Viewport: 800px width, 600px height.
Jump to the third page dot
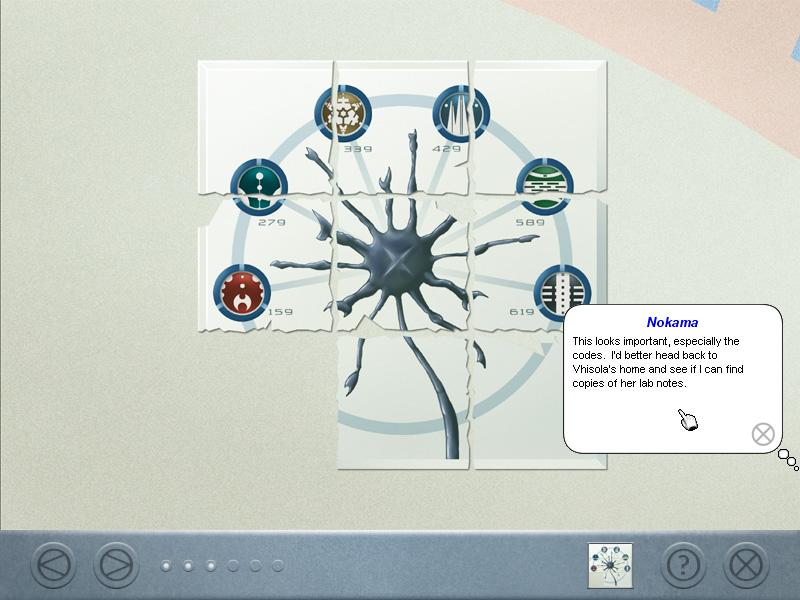click(x=211, y=566)
